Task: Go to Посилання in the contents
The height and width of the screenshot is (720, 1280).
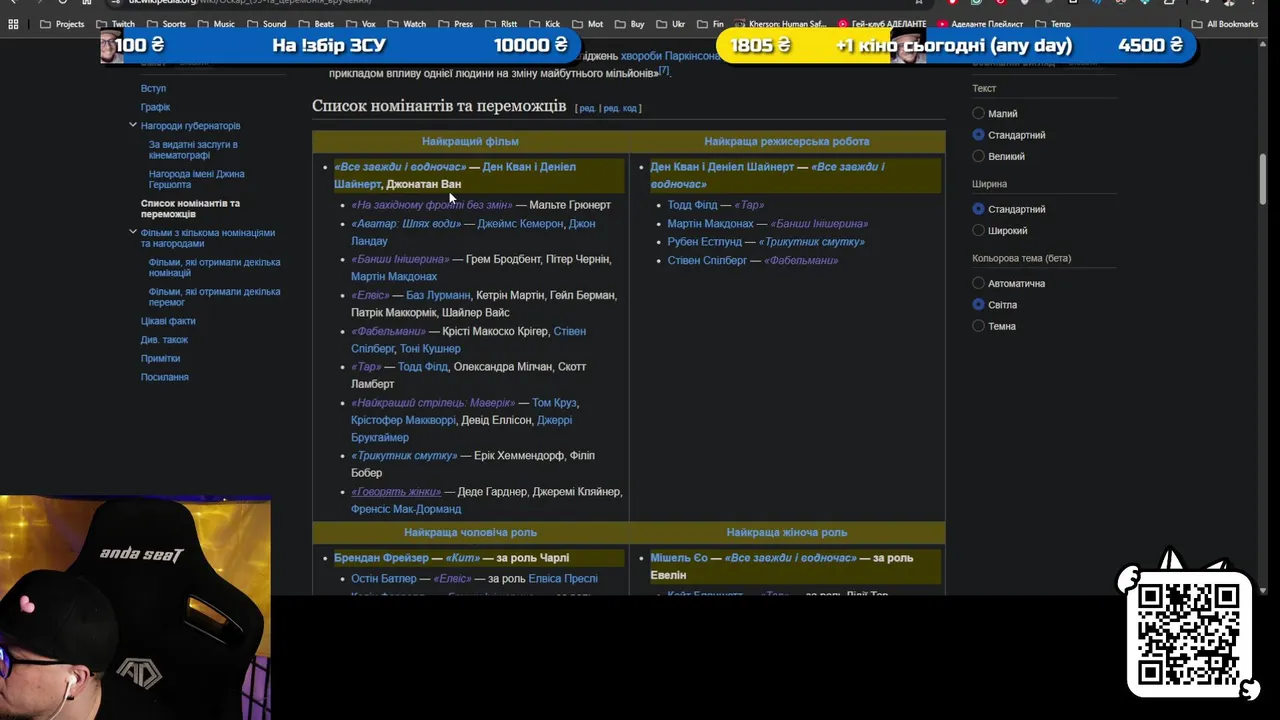Action: 164,377
